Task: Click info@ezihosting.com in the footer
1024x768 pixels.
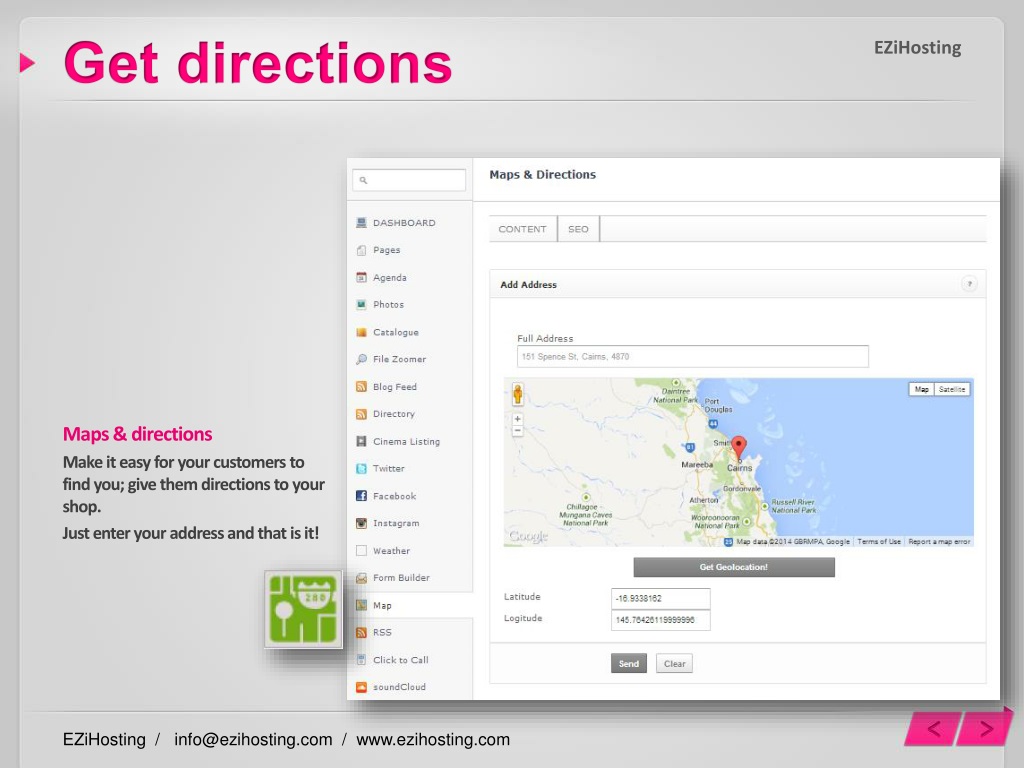Action: click(x=253, y=739)
